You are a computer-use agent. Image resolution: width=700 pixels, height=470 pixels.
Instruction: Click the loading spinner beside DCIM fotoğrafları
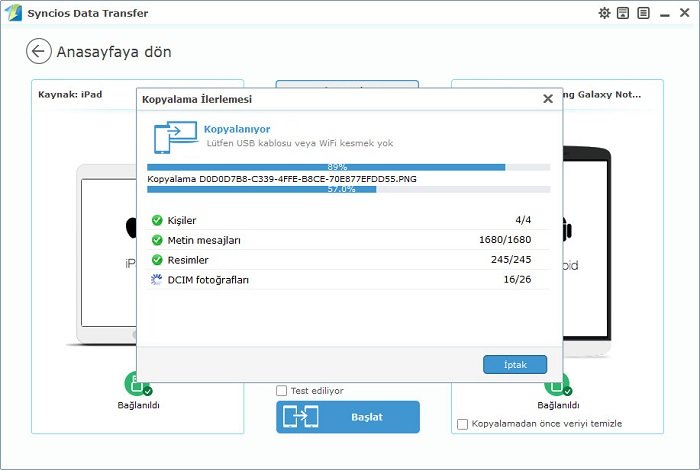tap(156, 279)
